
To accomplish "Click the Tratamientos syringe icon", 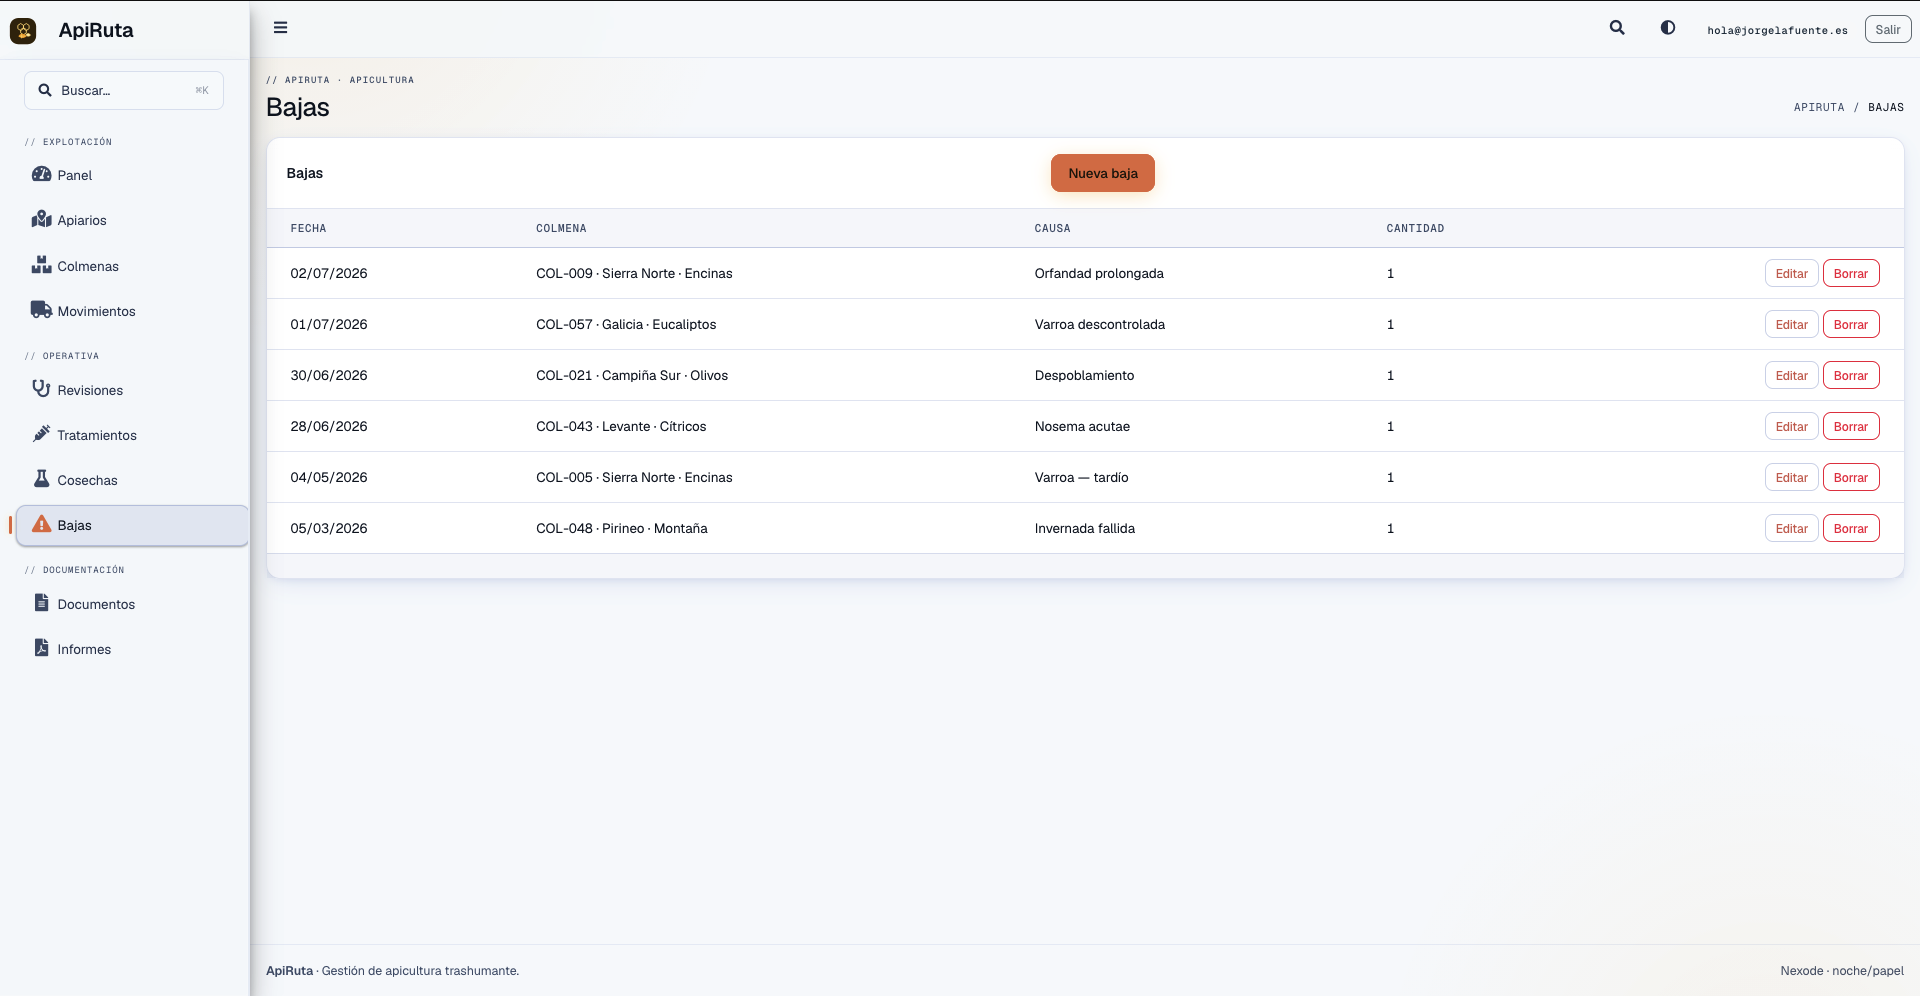I will pos(41,434).
